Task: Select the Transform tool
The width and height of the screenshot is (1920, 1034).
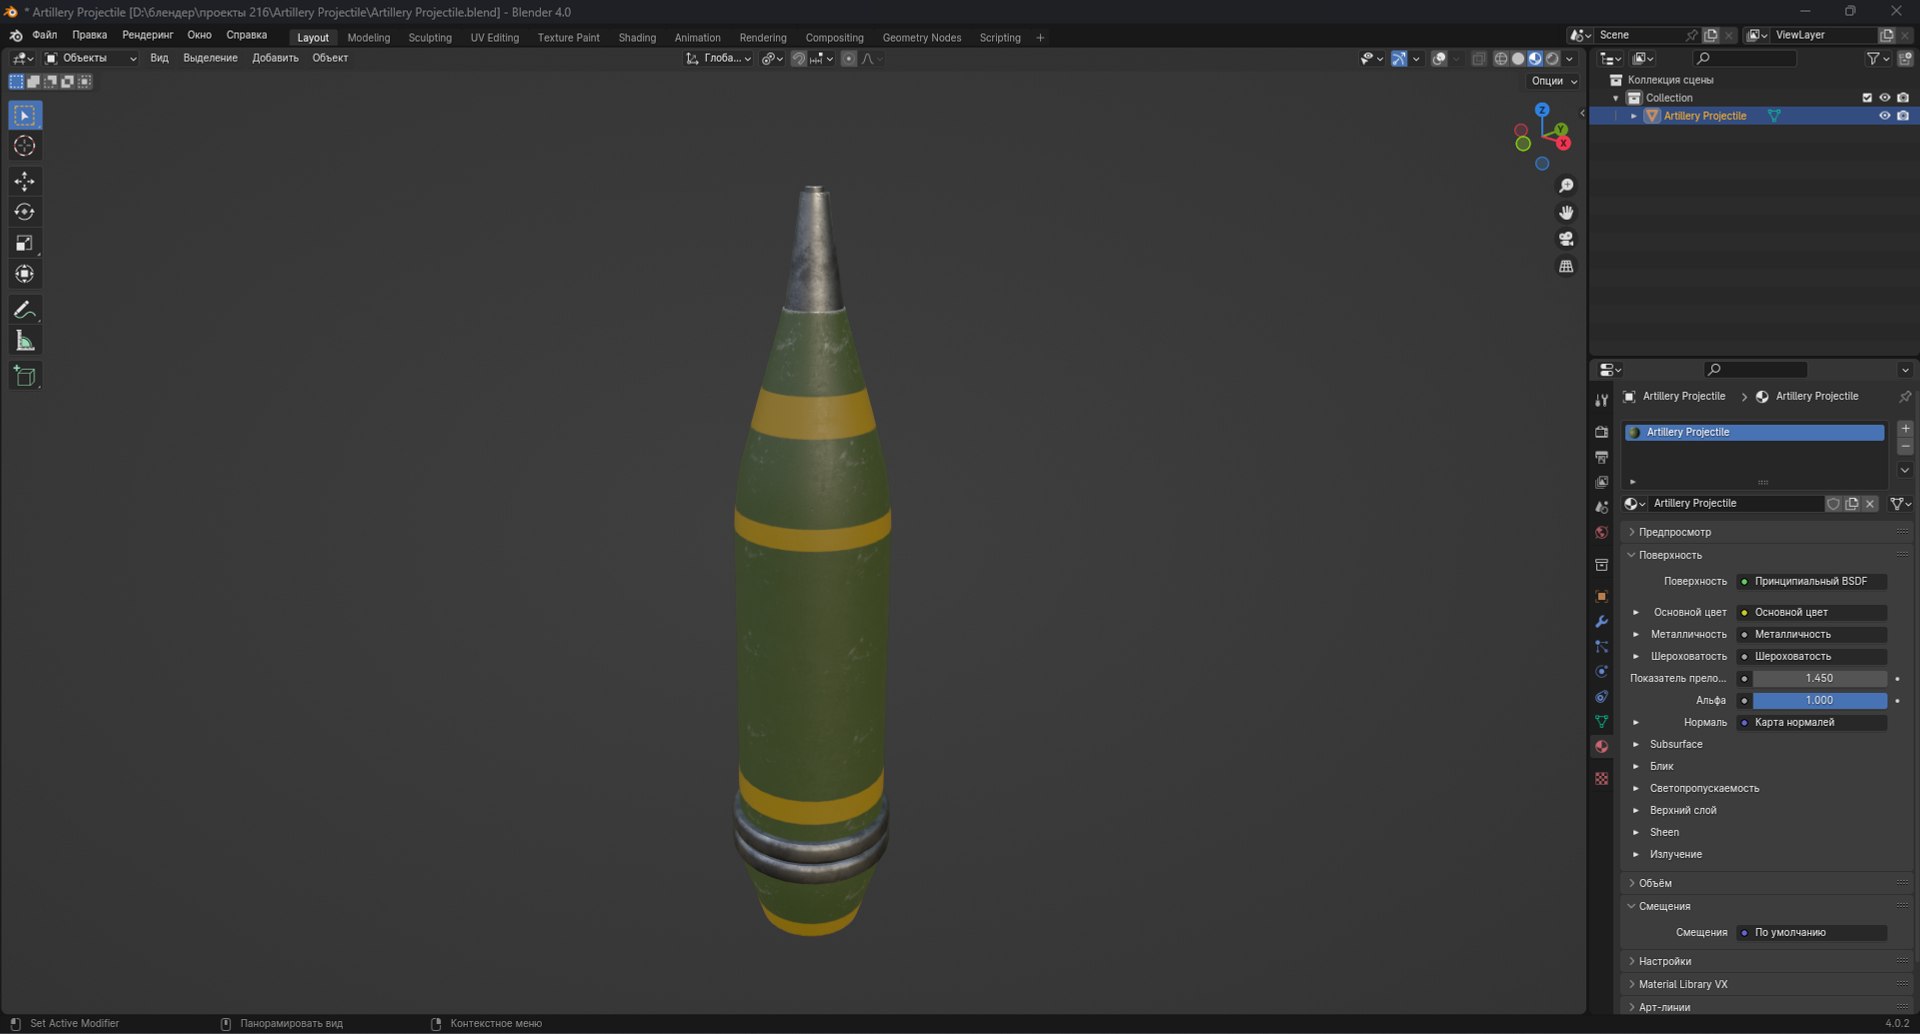Action: click(25, 274)
